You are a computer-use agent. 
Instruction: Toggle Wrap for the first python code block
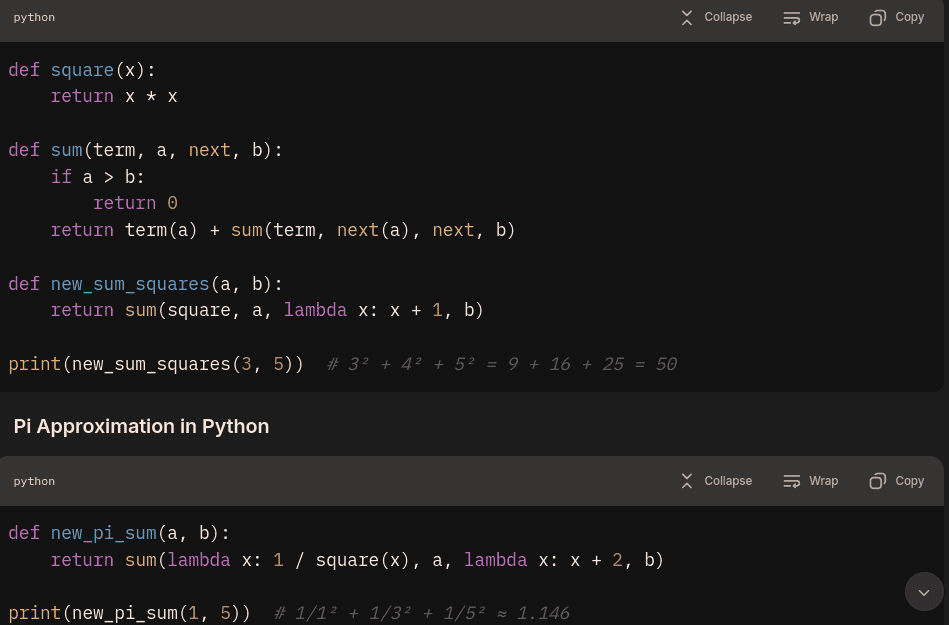pos(810,18)
